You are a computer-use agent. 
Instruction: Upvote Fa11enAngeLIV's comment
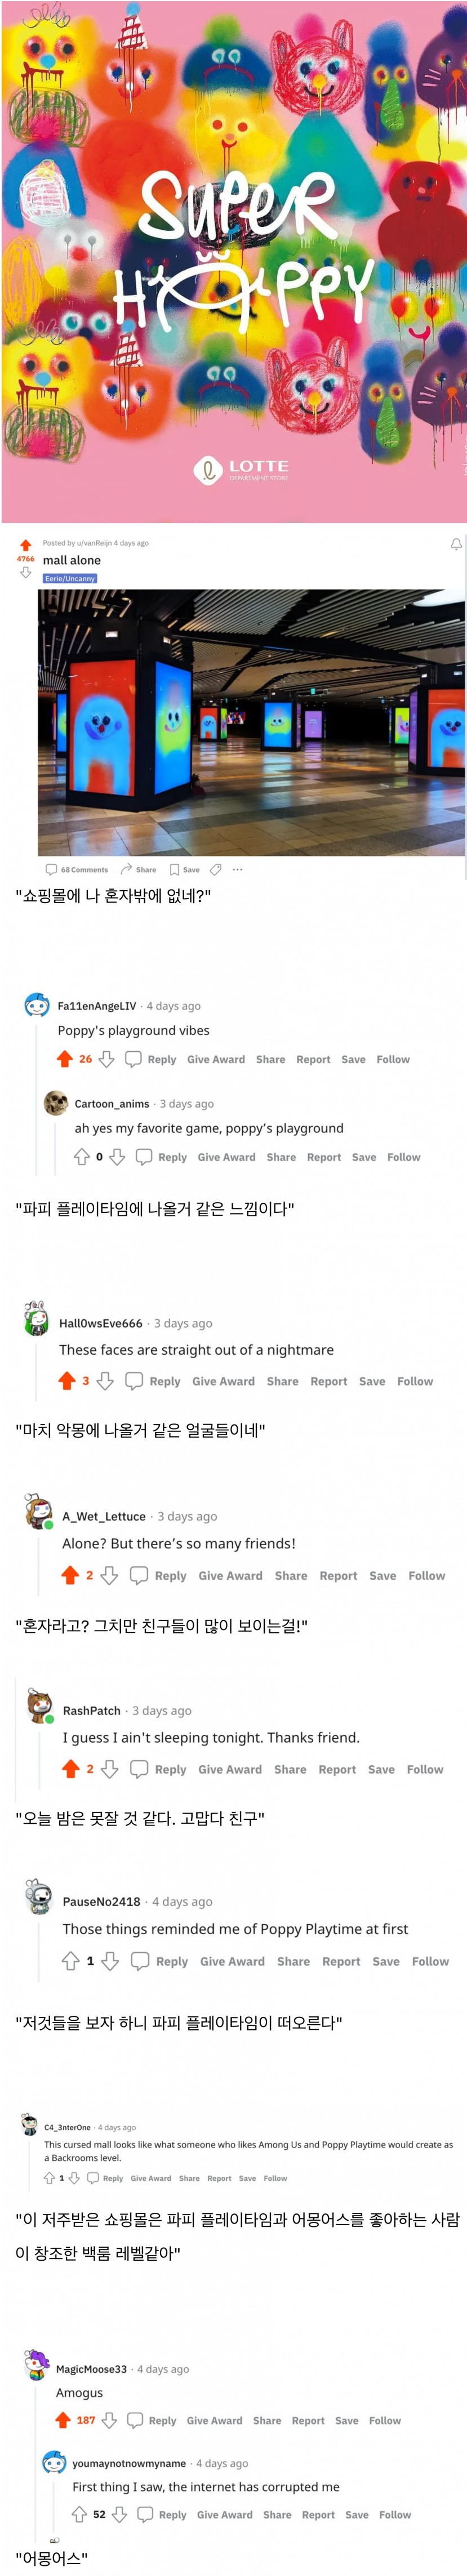coord(65,1058)
